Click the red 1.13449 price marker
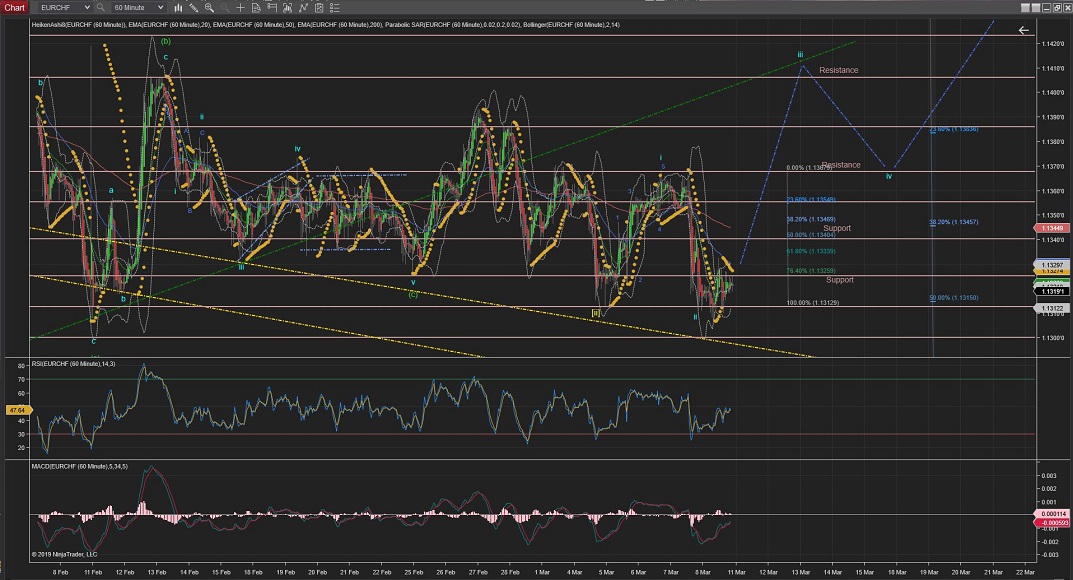 pyautogui.click(x=1052, y=228)
